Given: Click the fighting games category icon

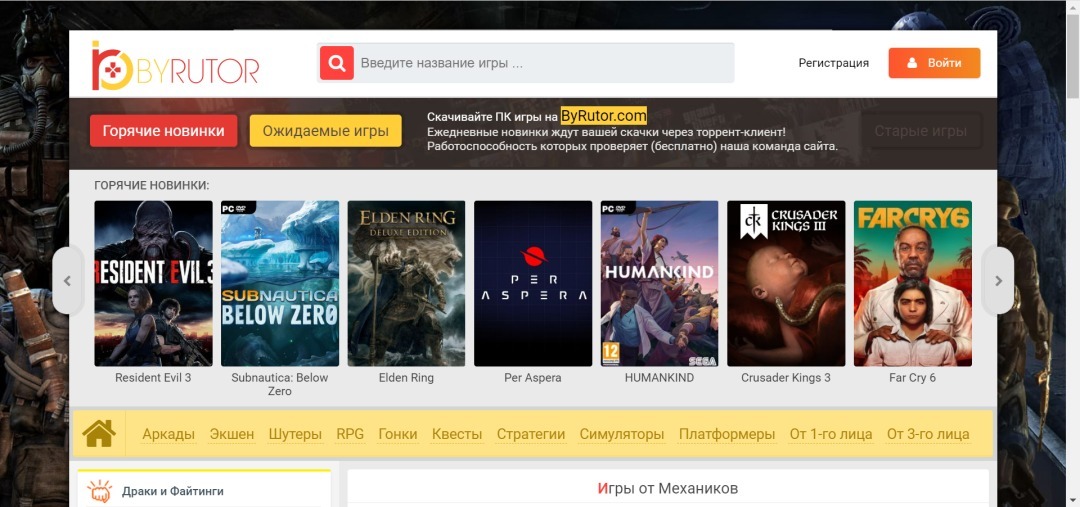Looking at the screenshot, I should (x=99, y=491).
